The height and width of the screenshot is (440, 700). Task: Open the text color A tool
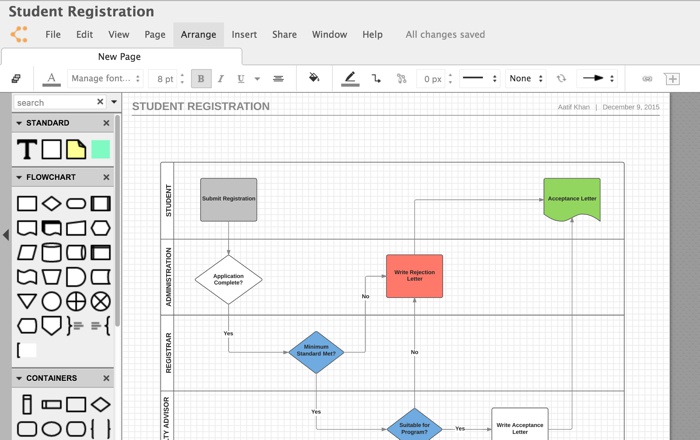point(51,79)
